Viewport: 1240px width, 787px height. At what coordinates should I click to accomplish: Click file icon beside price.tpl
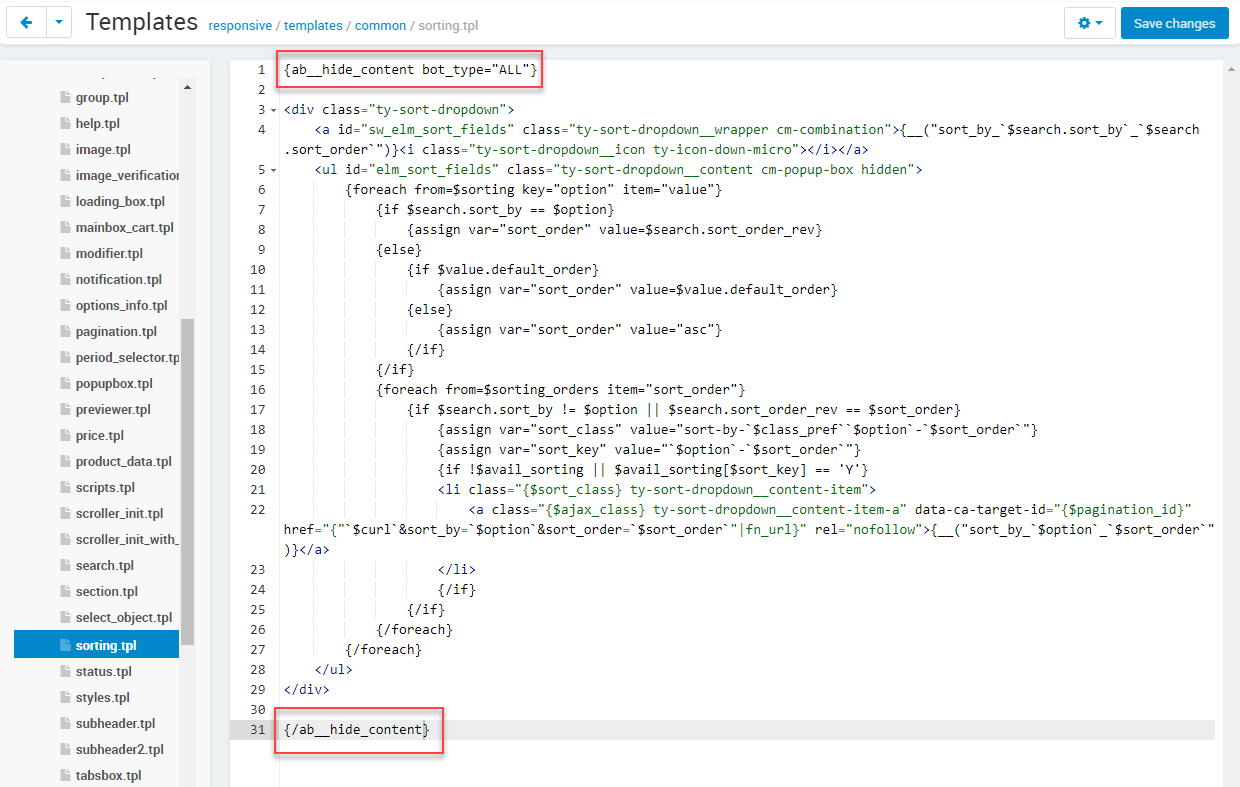[x=66, y=436]
